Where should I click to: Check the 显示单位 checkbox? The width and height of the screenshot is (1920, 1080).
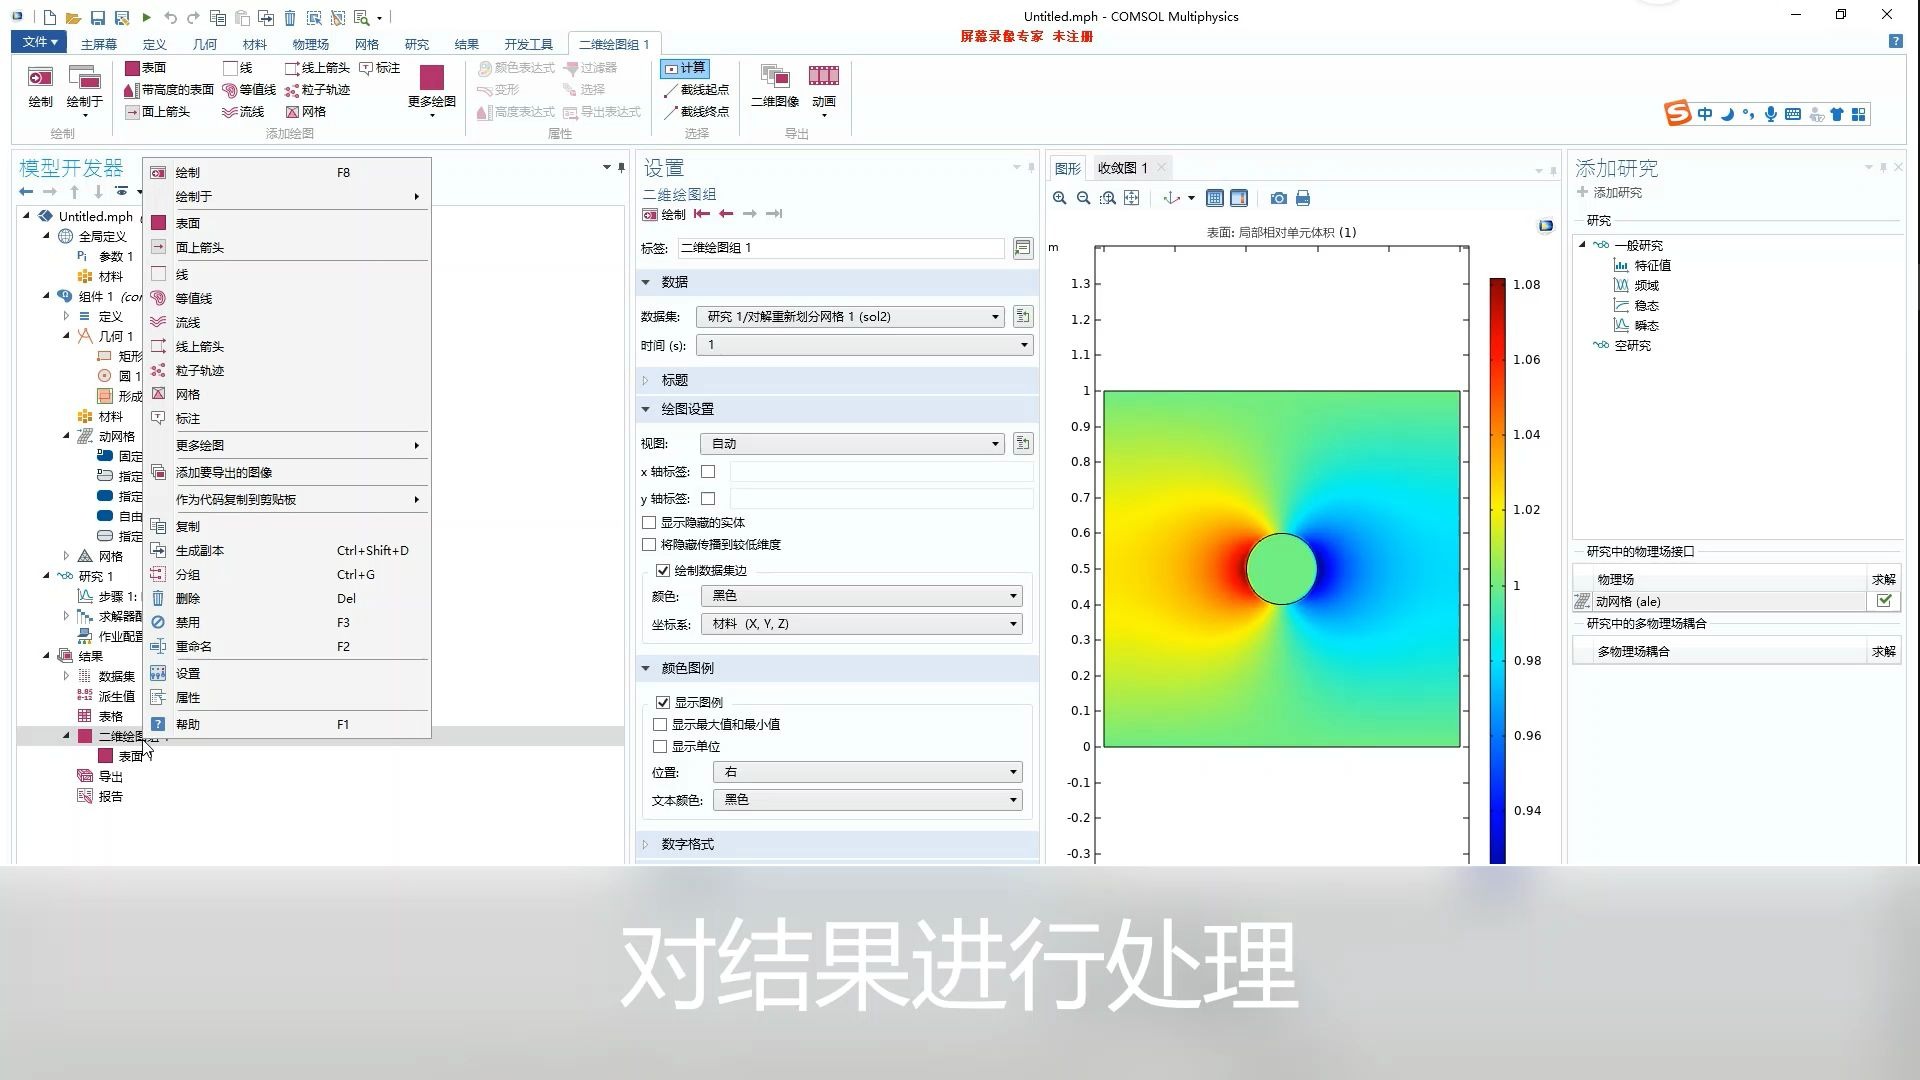(x=661, y=746)
